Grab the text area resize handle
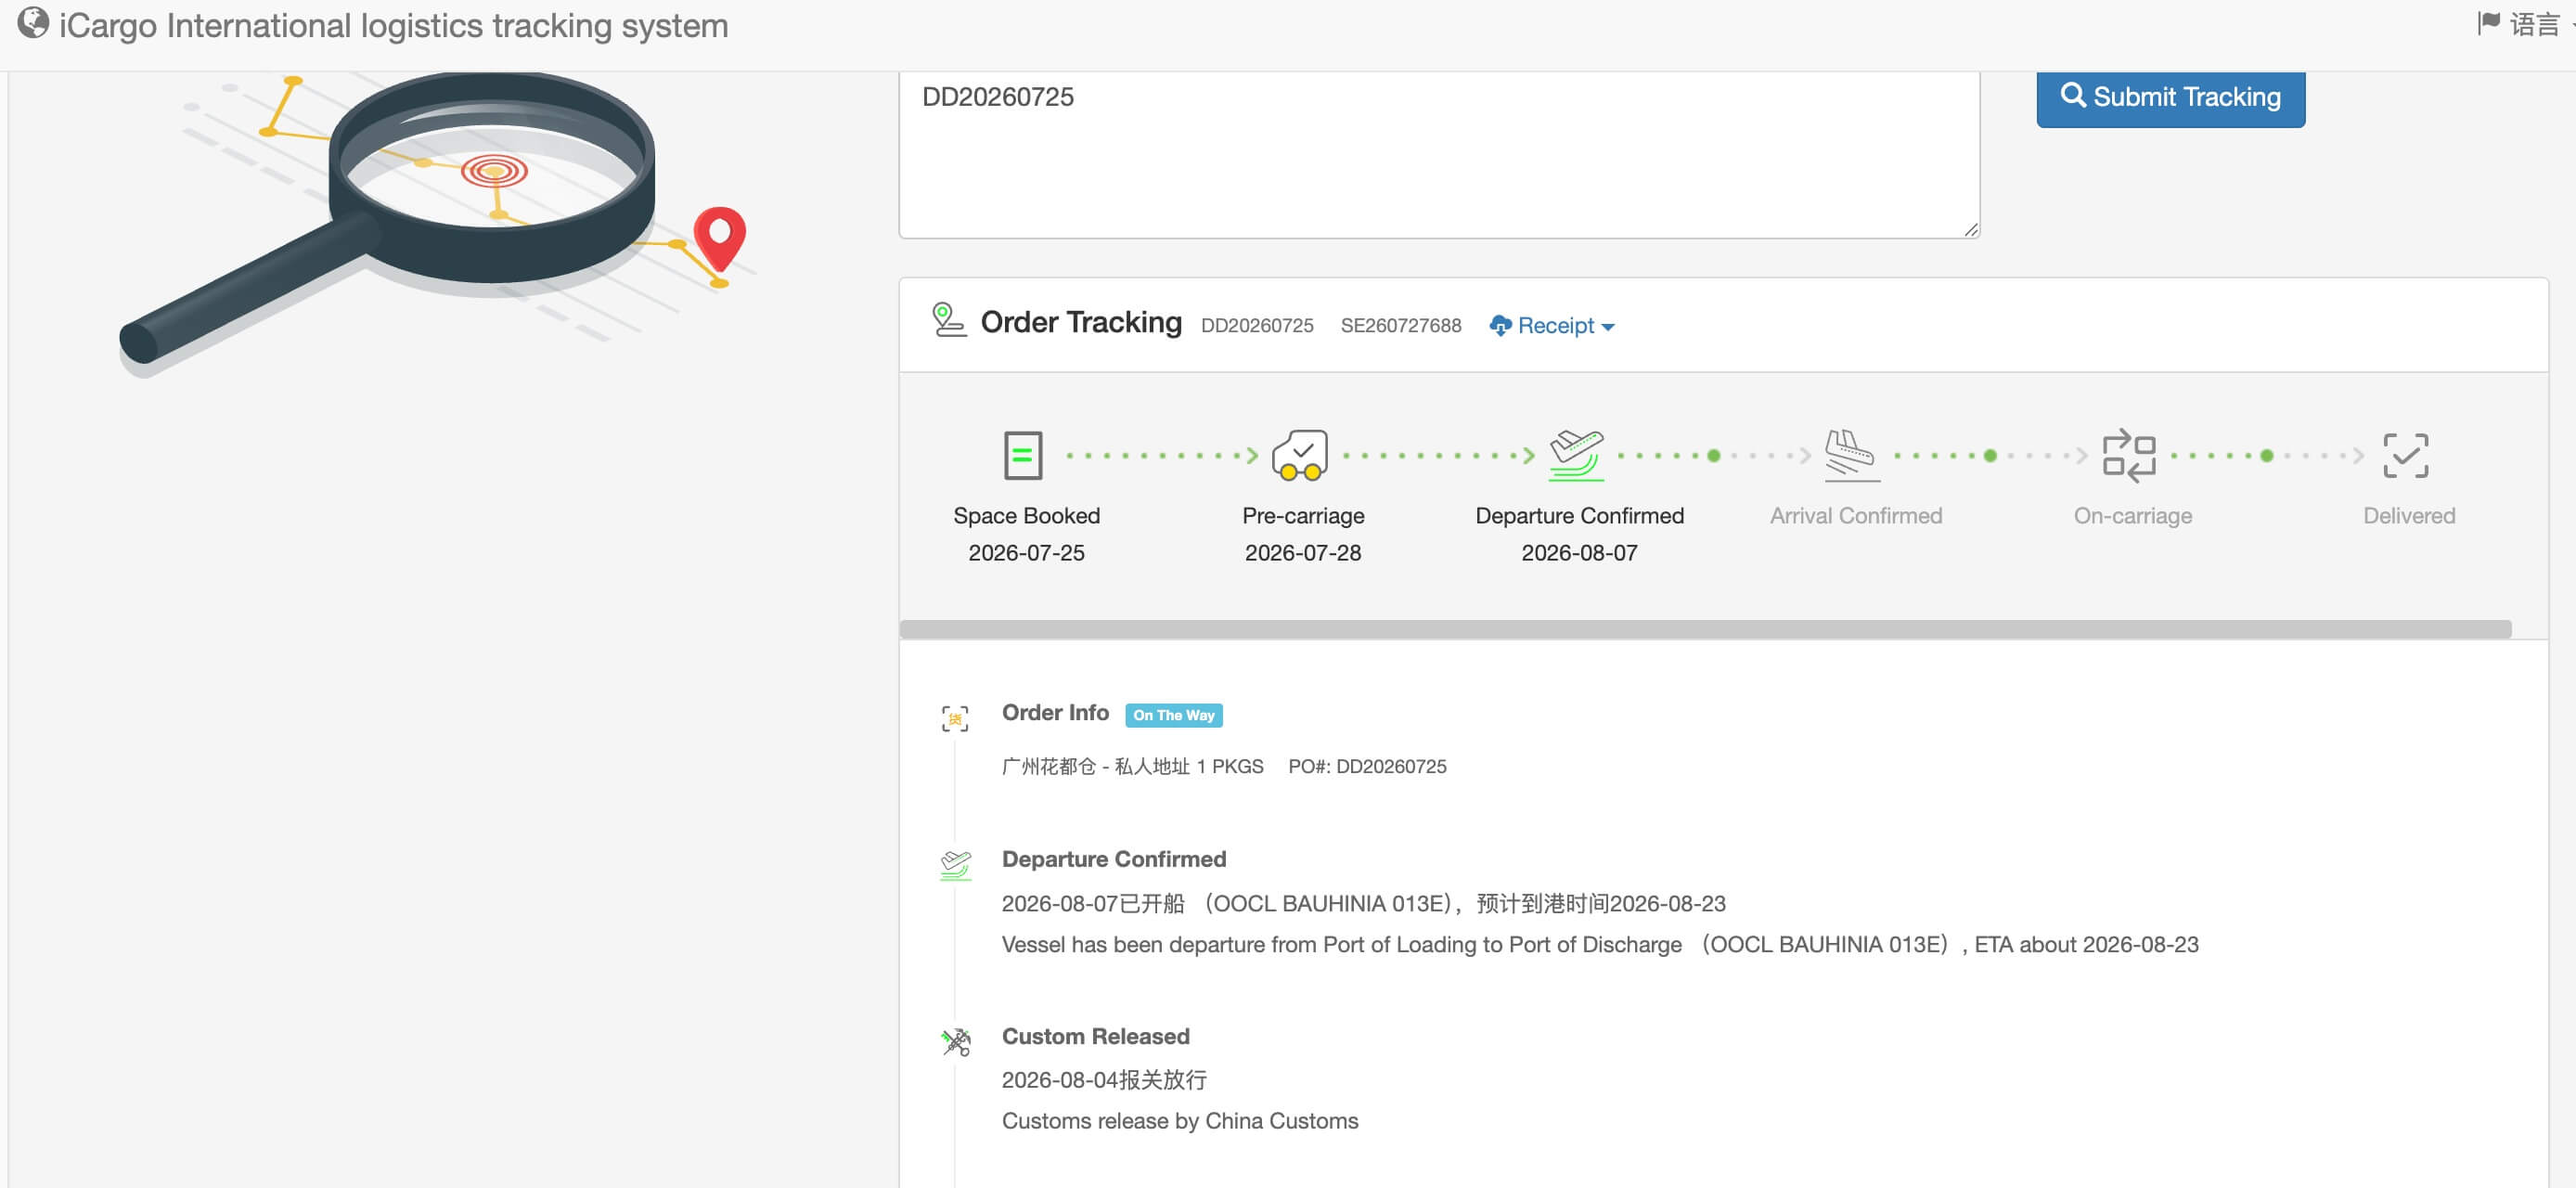This screenshot has height=1188, width=2576. click(x=1970, y=230)
